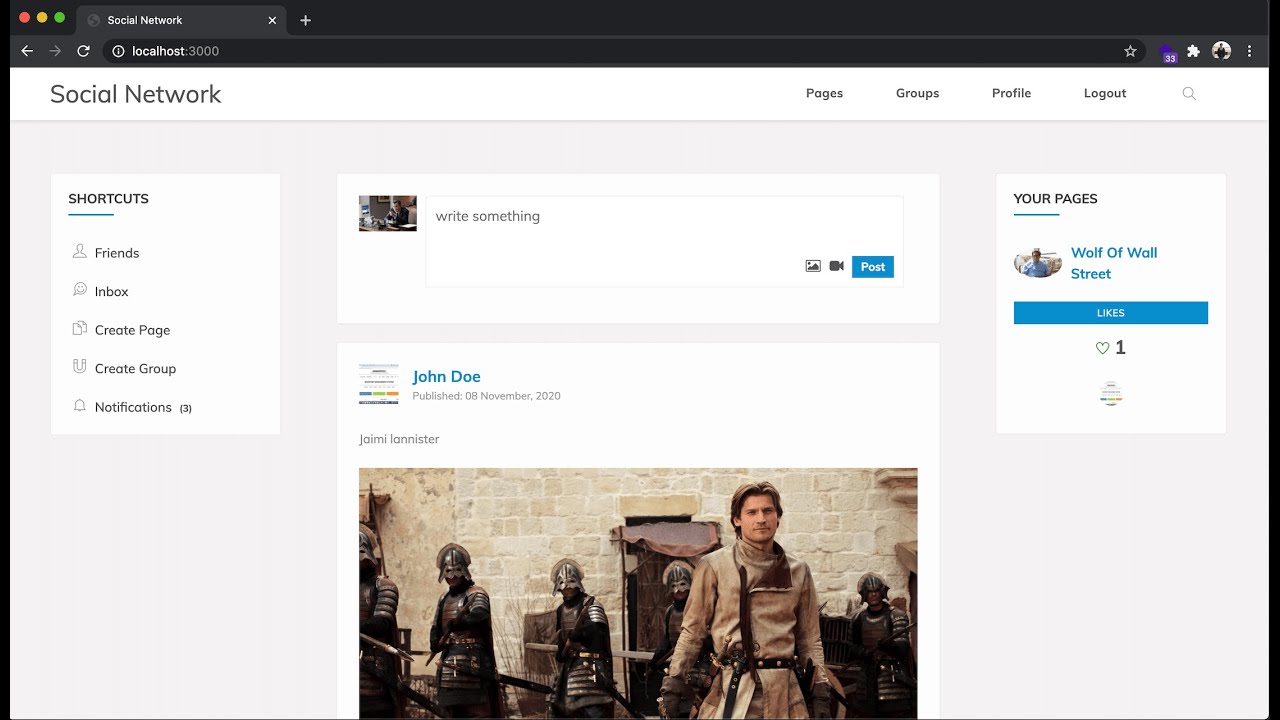
Task: Go to Profile in the top navigation
Action: coord(1011,93)
